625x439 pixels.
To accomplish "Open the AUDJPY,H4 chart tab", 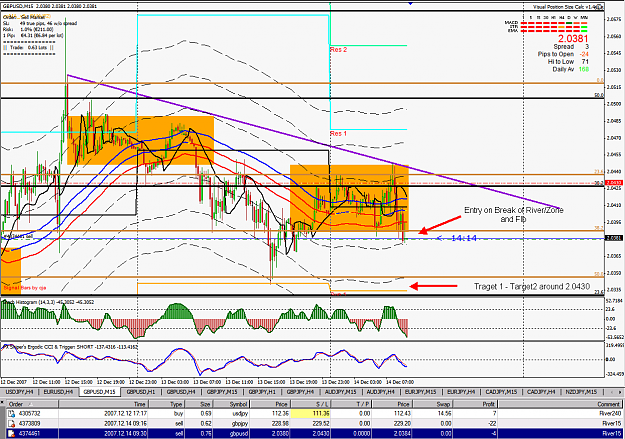I will point(381,392).
